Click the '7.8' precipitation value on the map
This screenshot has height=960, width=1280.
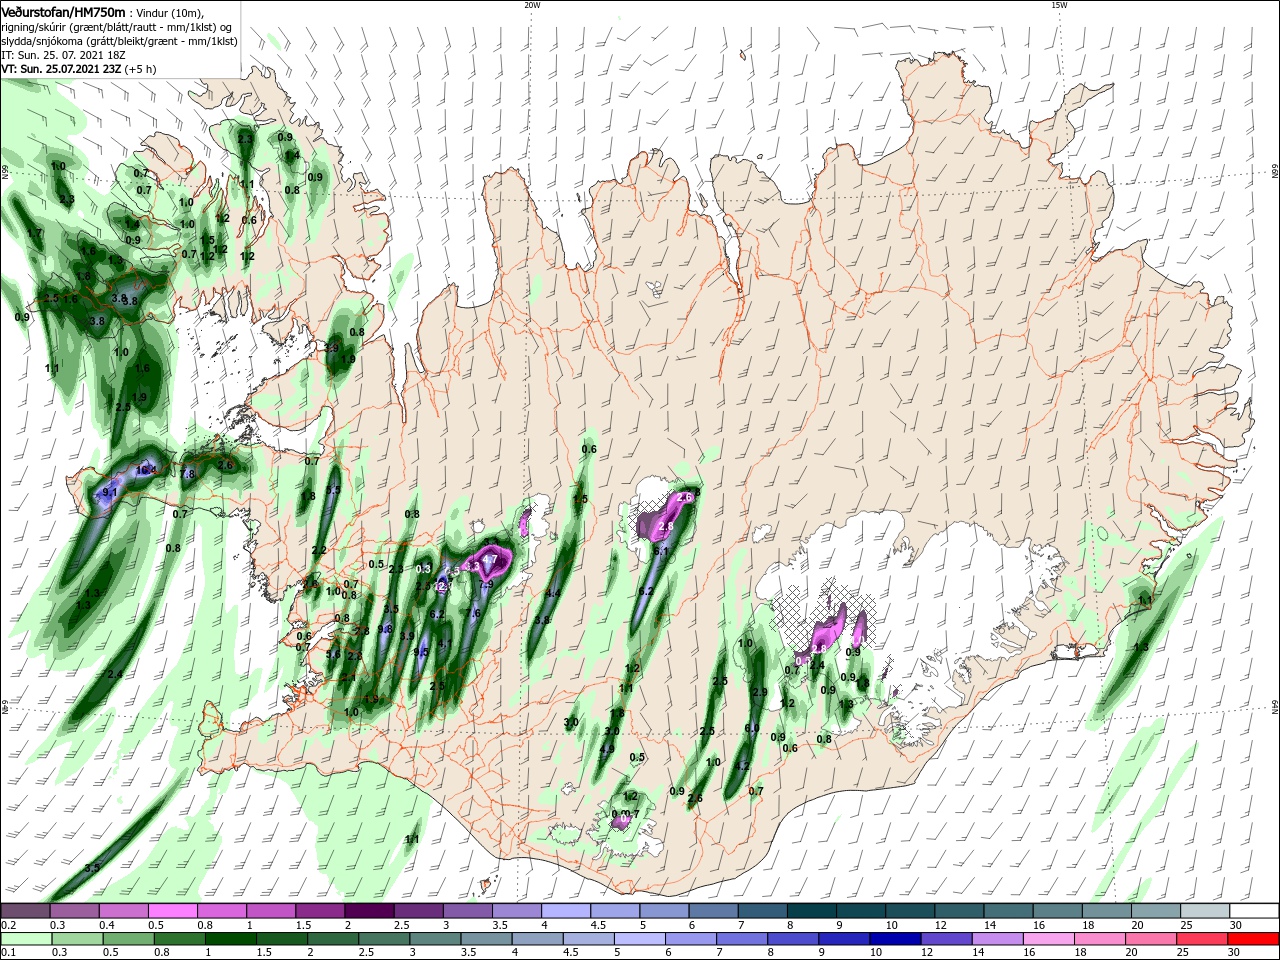tap(187, 474)
